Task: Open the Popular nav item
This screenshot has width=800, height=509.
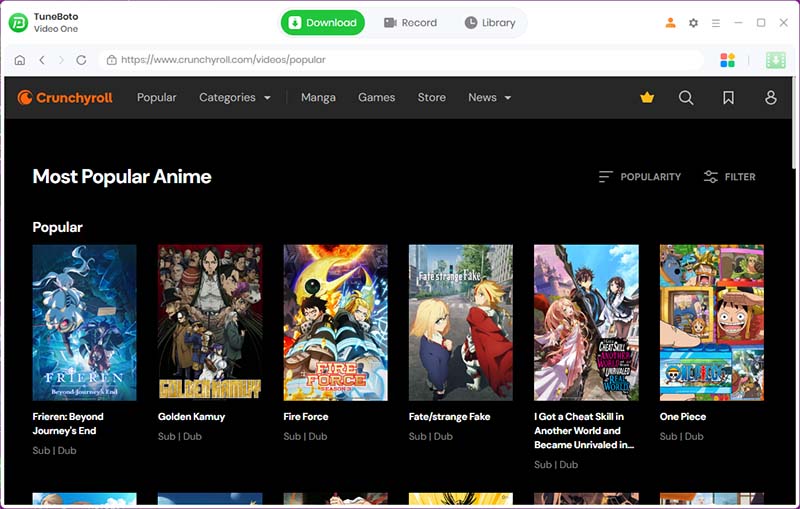Action: 157,97
